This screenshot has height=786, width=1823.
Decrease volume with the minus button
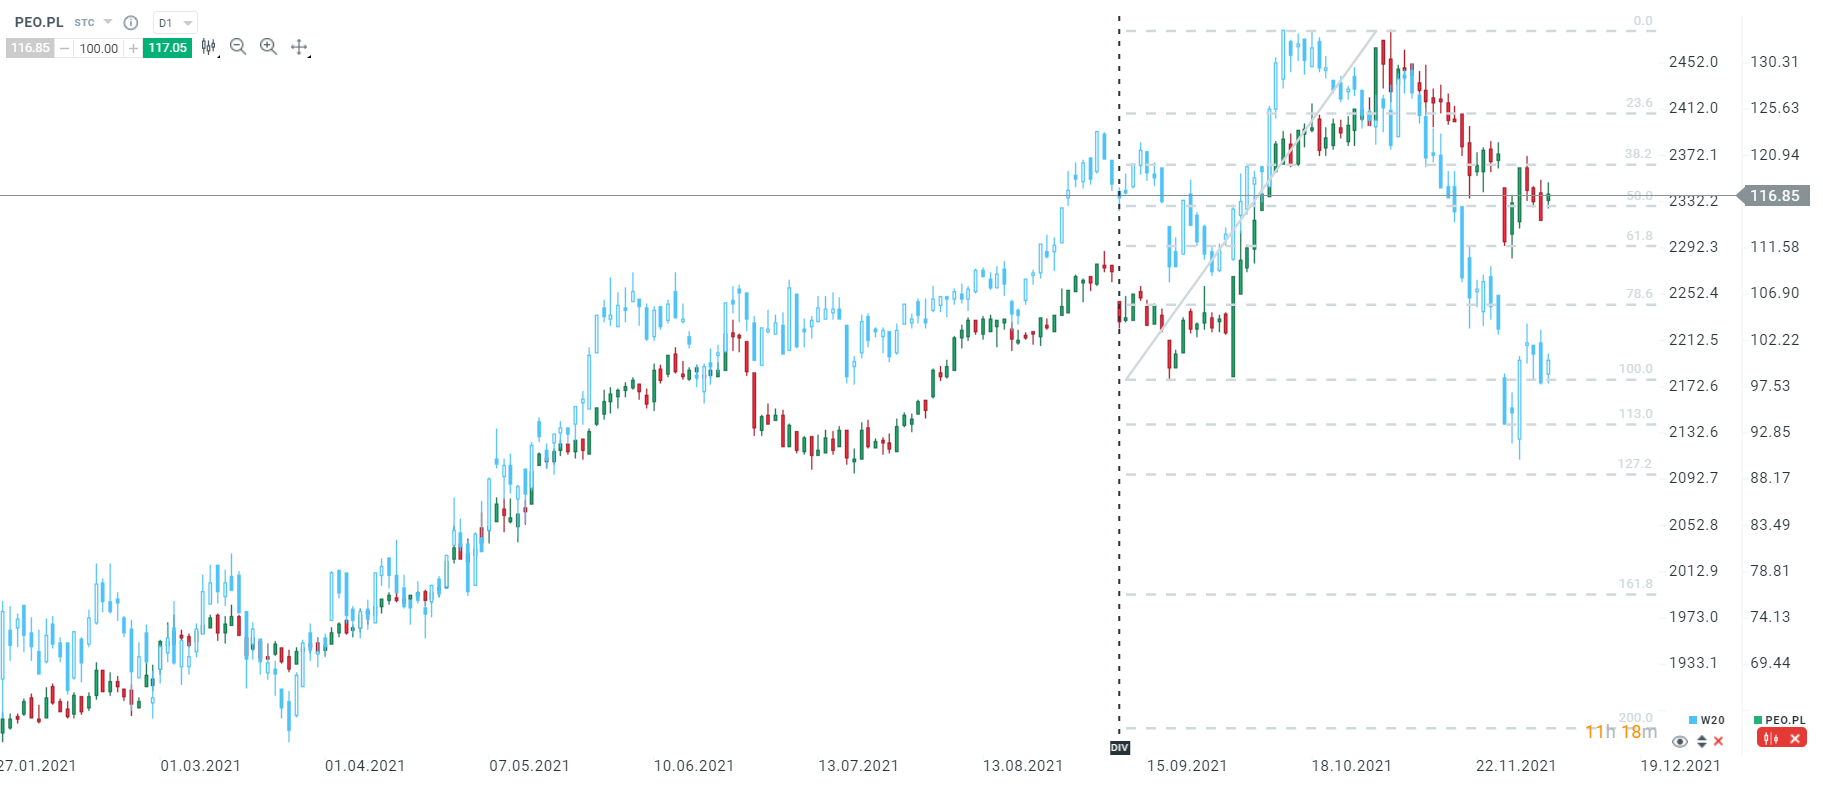click(65, 48)
